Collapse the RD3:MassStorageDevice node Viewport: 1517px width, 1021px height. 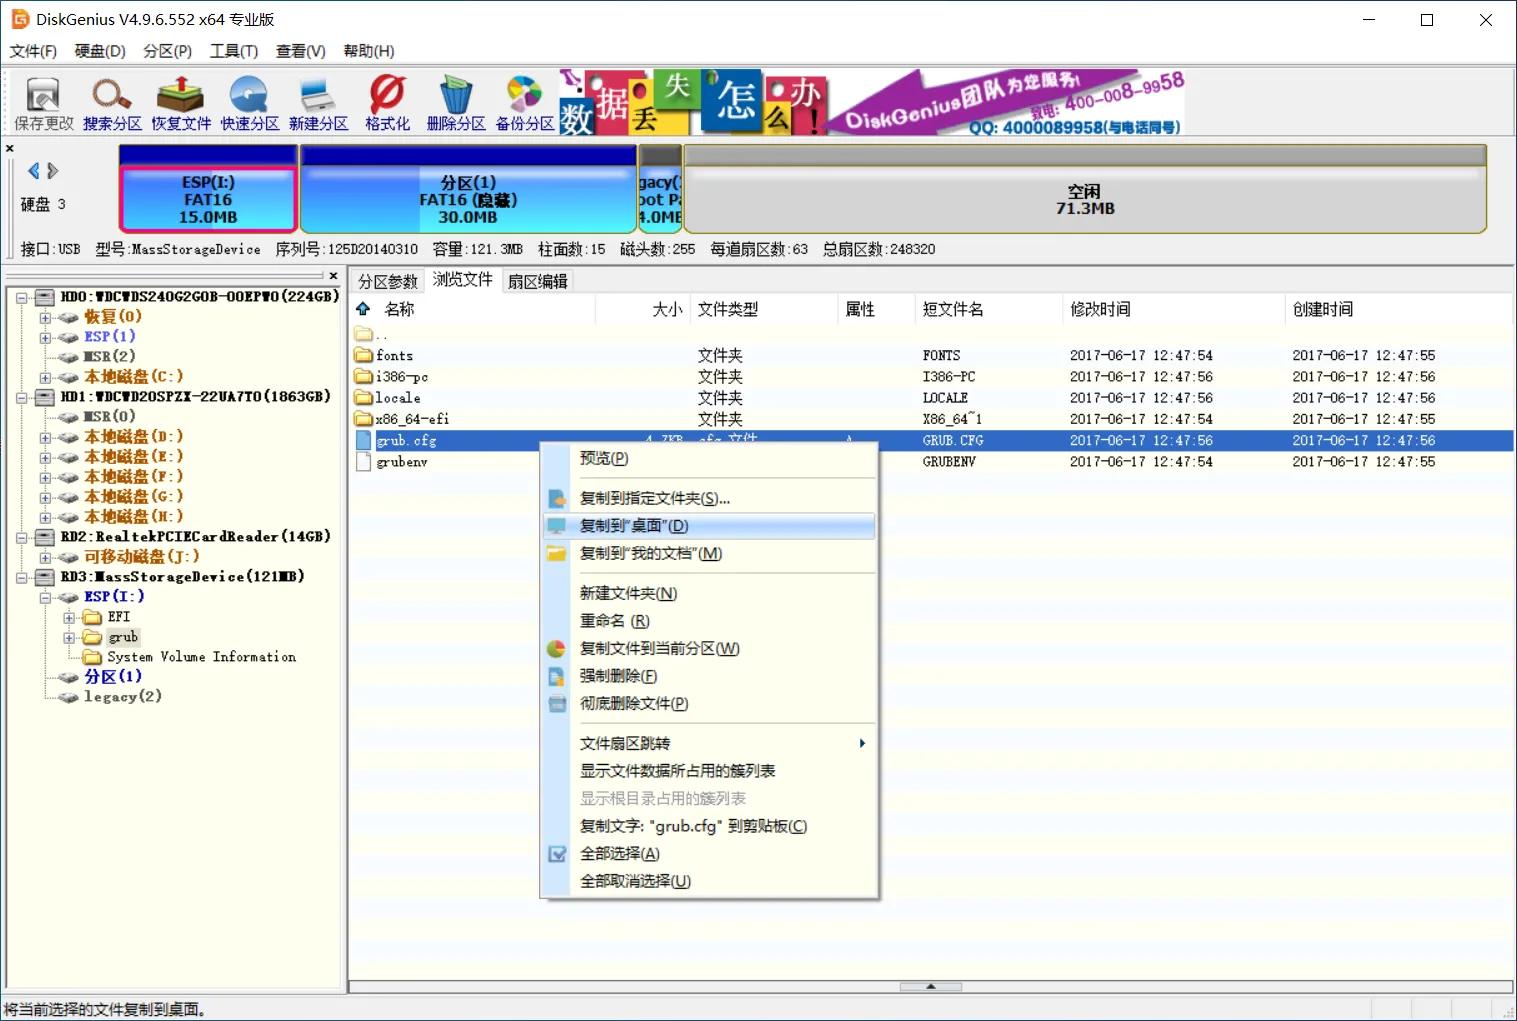[x=22, y=576]
